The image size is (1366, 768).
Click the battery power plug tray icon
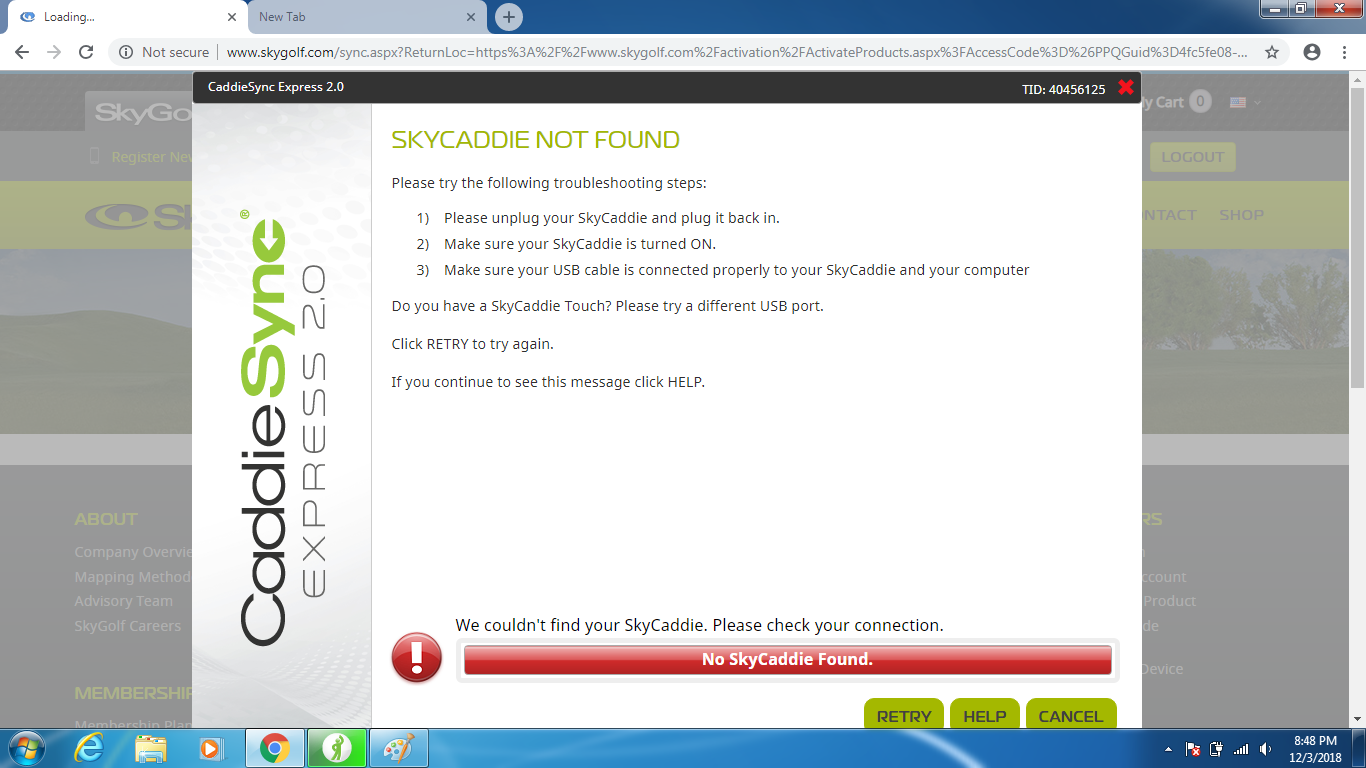(x=1216, y=749)
